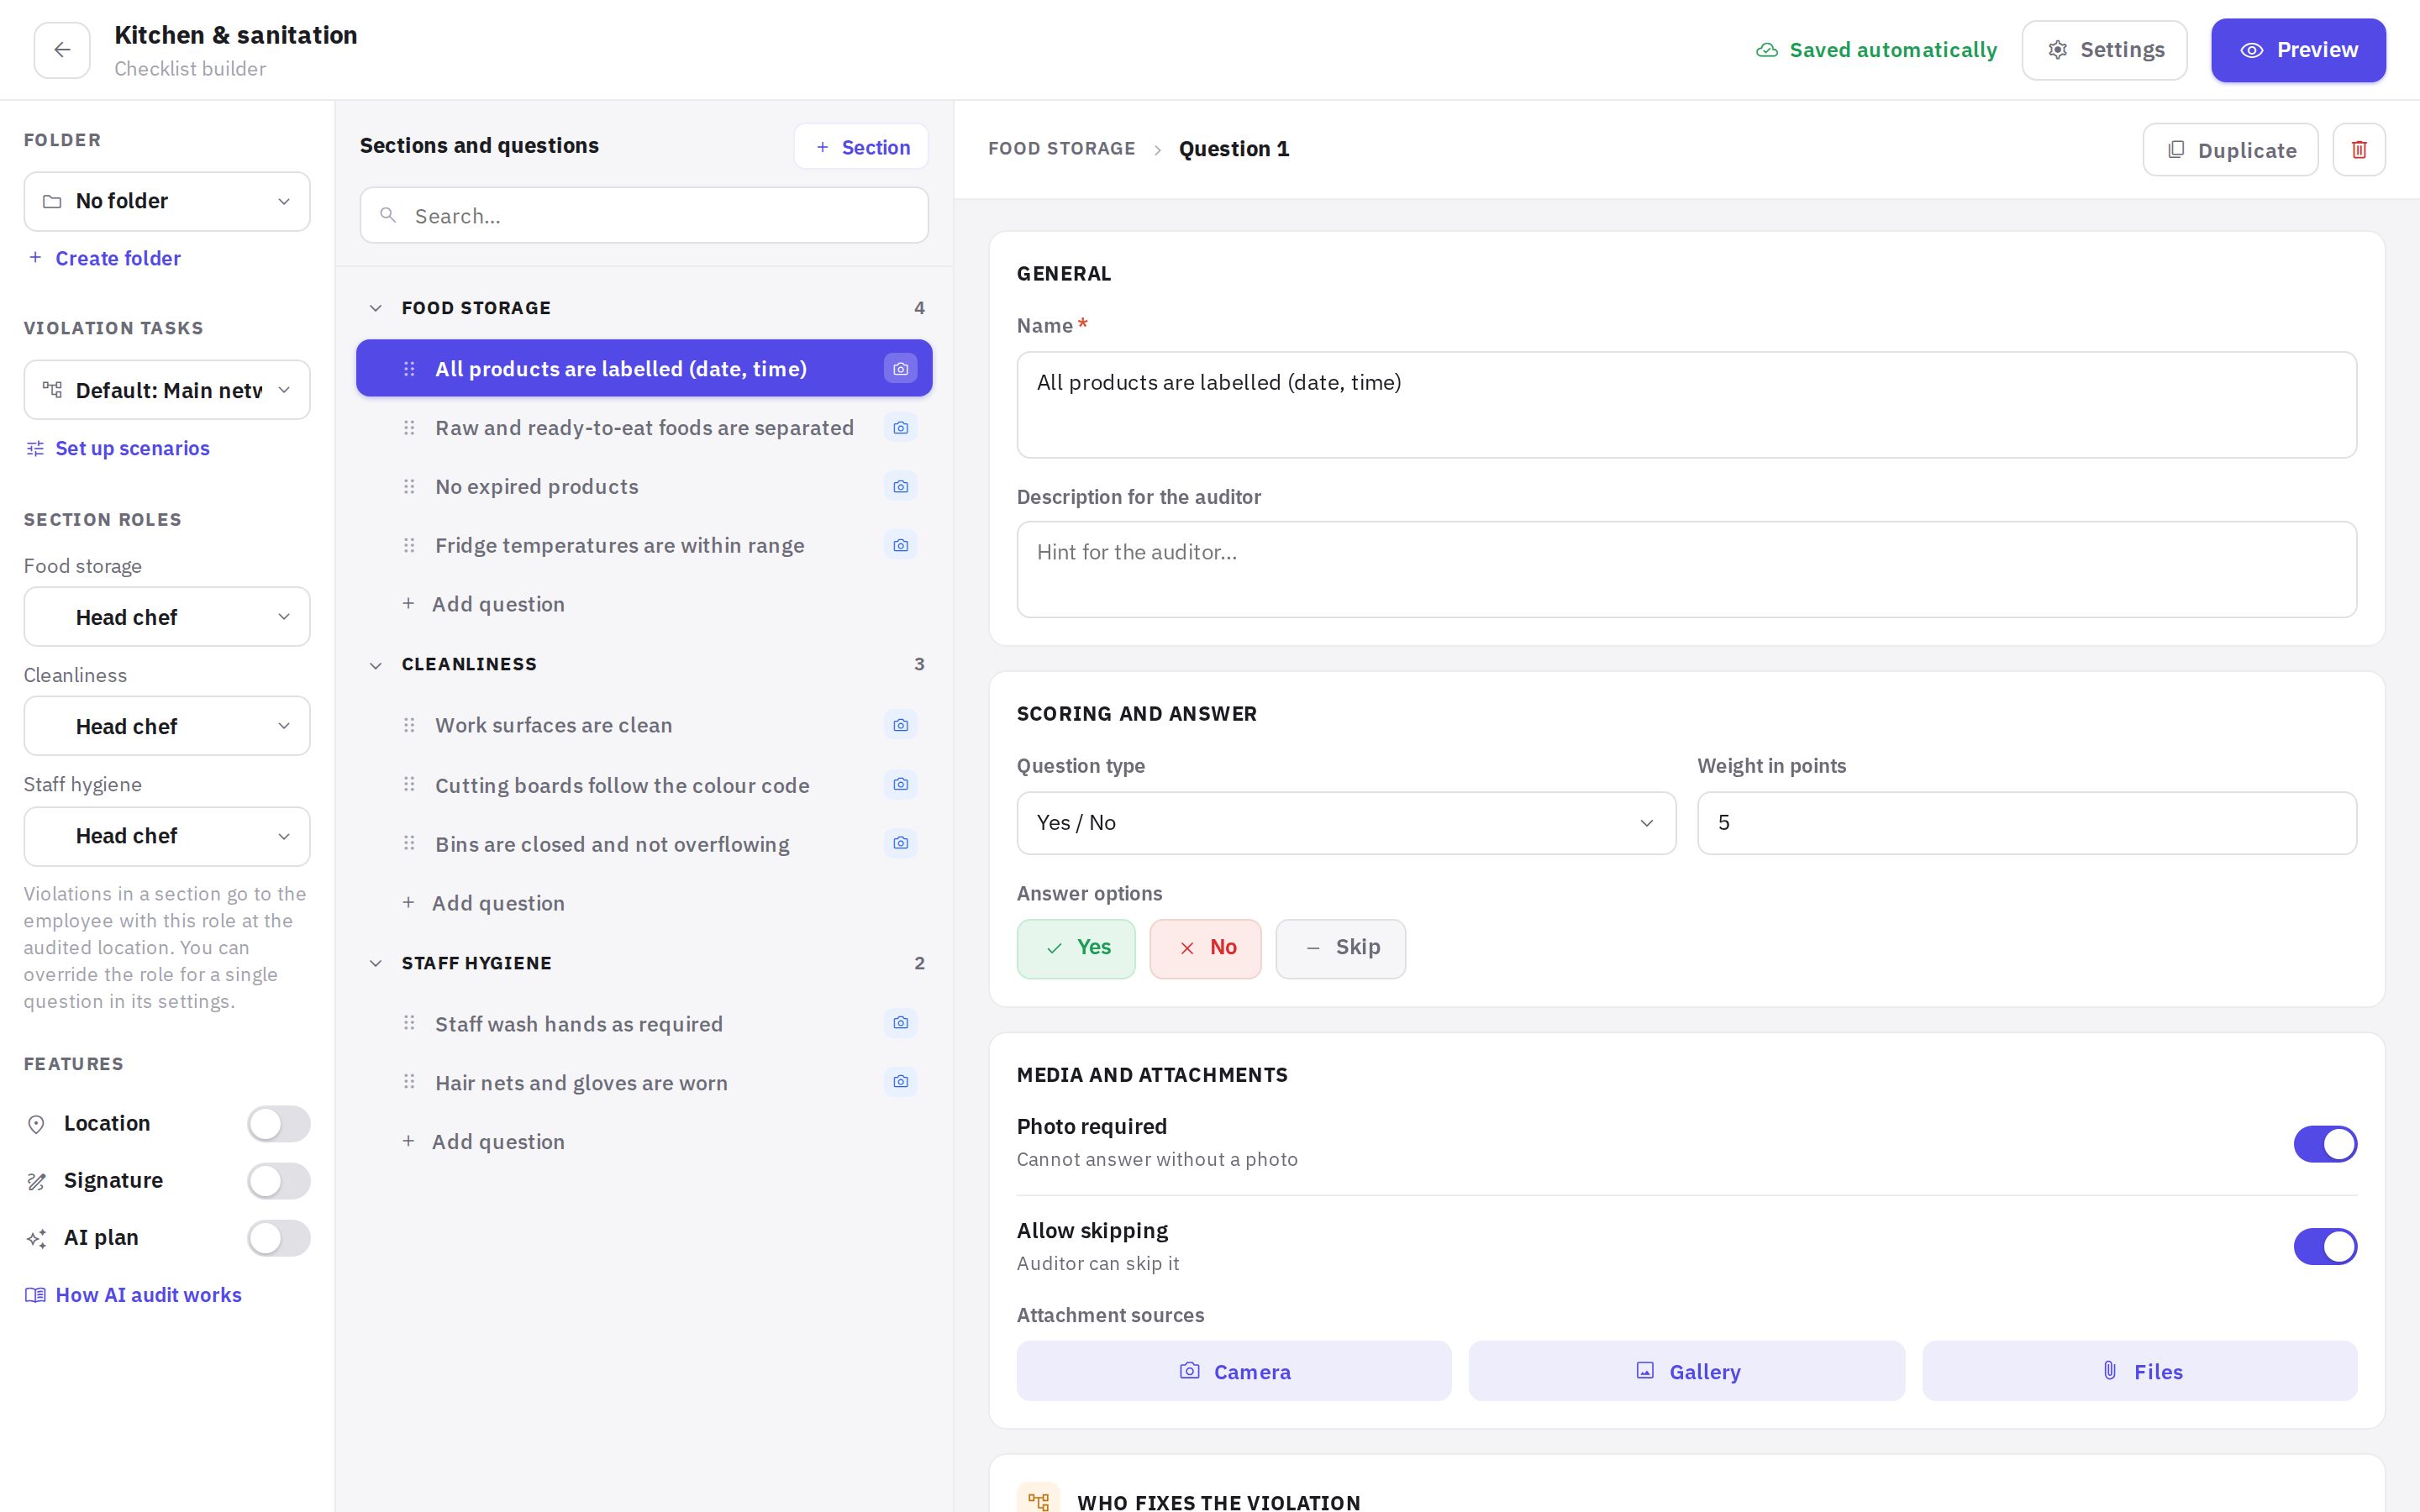Screen dimensions: 2420x1512
Task: Open the Food storage role dropdown
Action: tap(167, 617)
